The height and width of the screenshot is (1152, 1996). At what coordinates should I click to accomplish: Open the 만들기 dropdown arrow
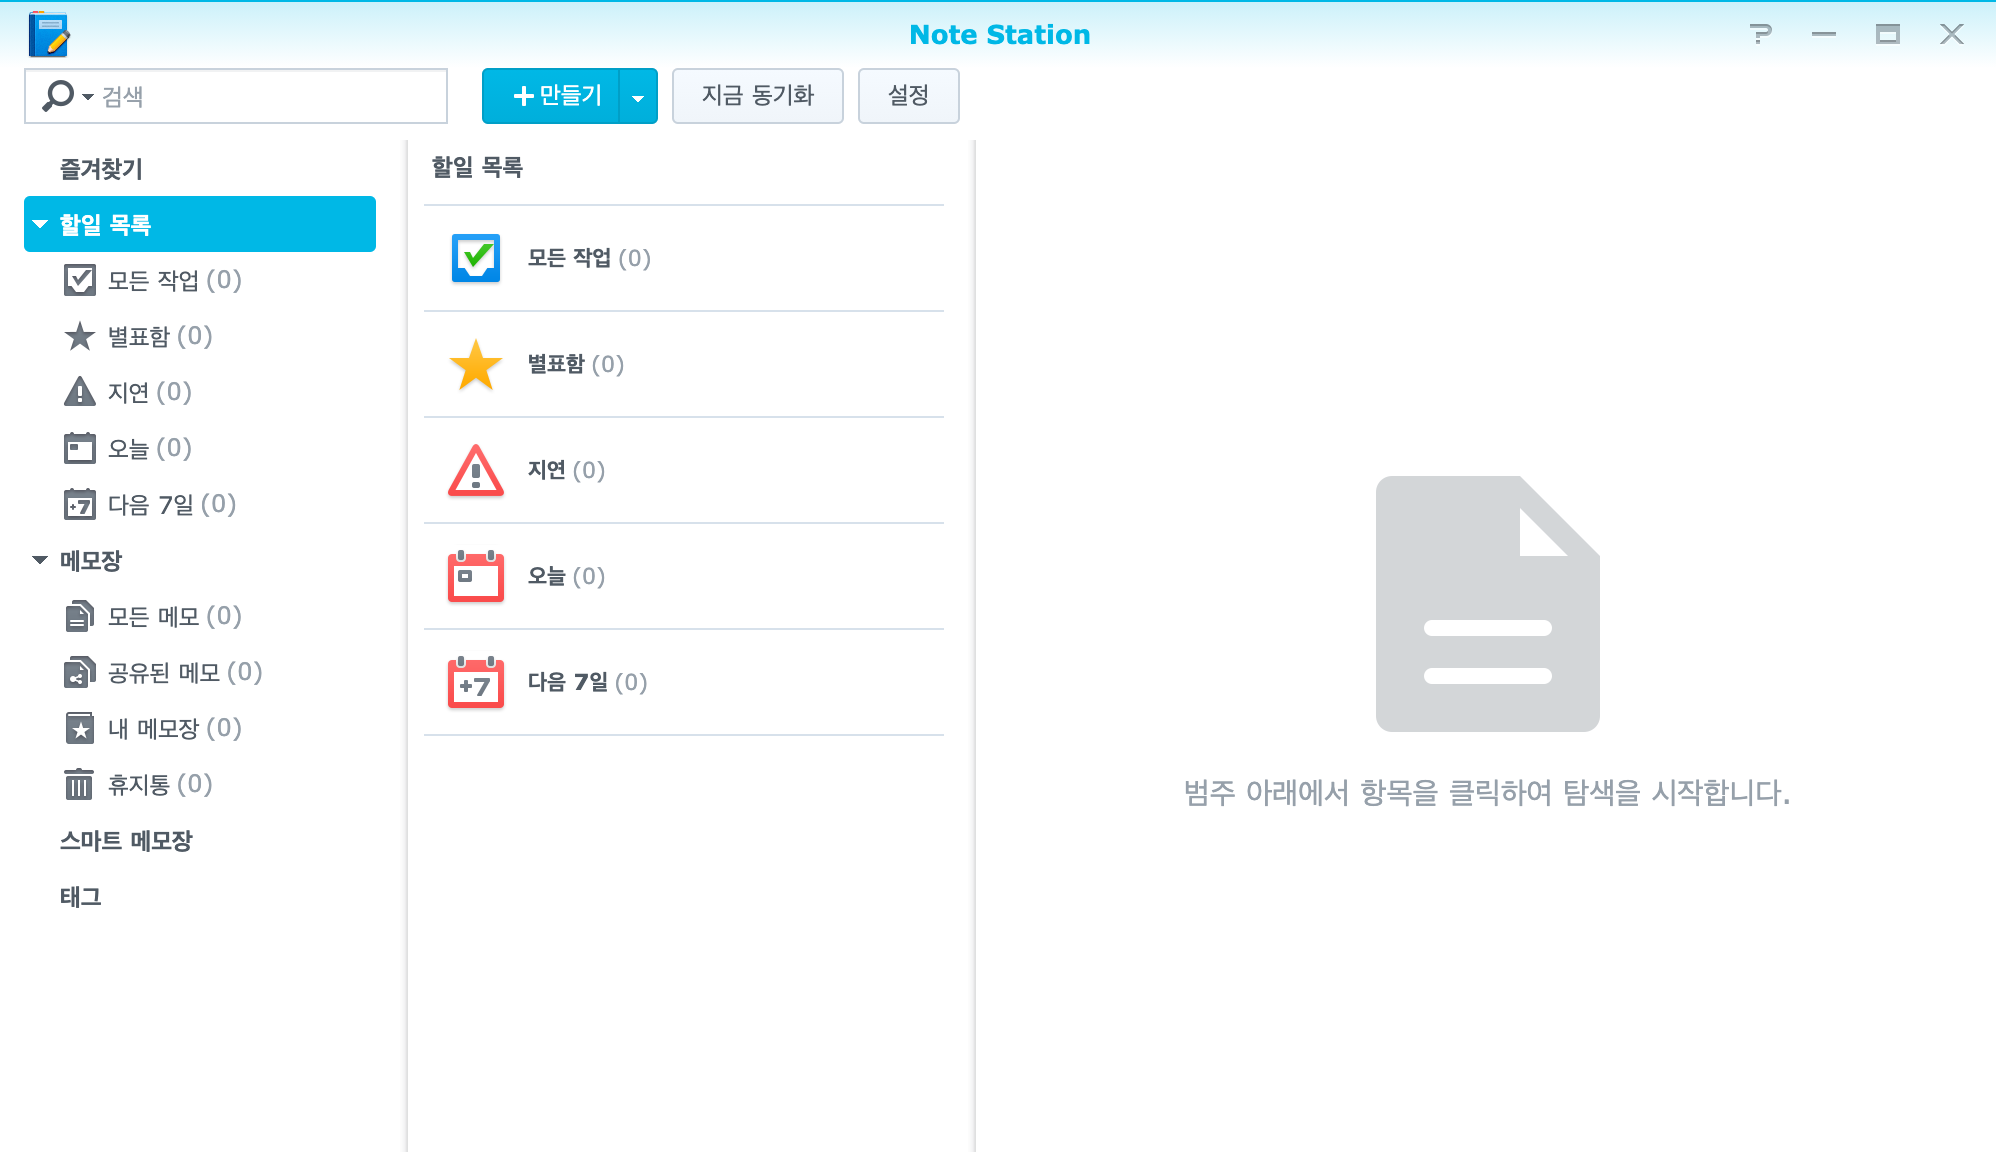coord(638,97)
